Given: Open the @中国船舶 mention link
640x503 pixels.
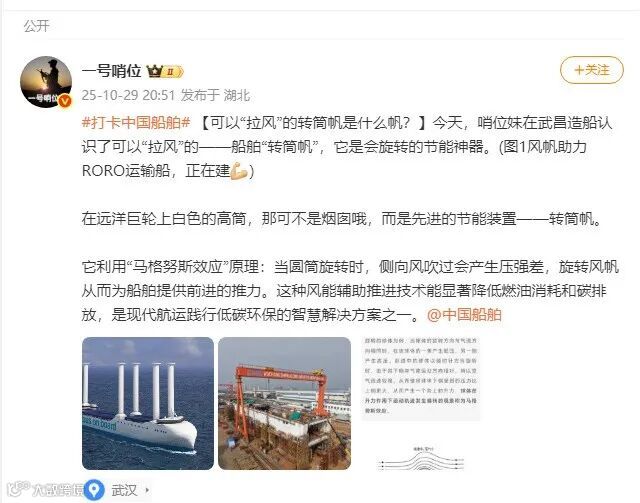Looking at the screenshot, I should pos(464,315).
